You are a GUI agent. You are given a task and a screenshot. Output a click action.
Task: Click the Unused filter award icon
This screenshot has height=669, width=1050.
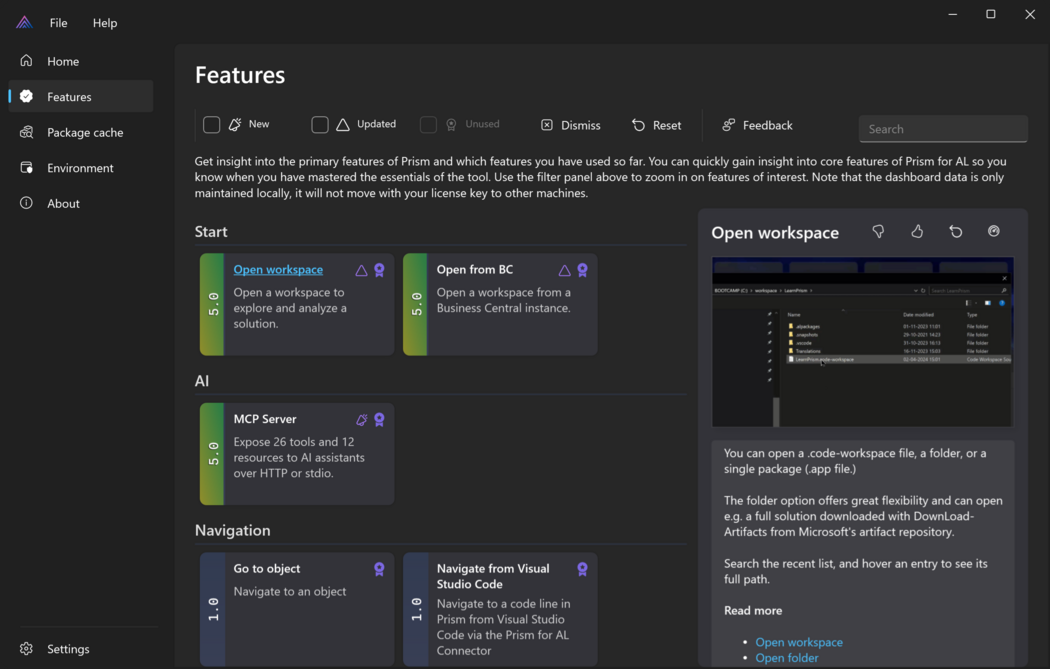(x=451, y=125)
